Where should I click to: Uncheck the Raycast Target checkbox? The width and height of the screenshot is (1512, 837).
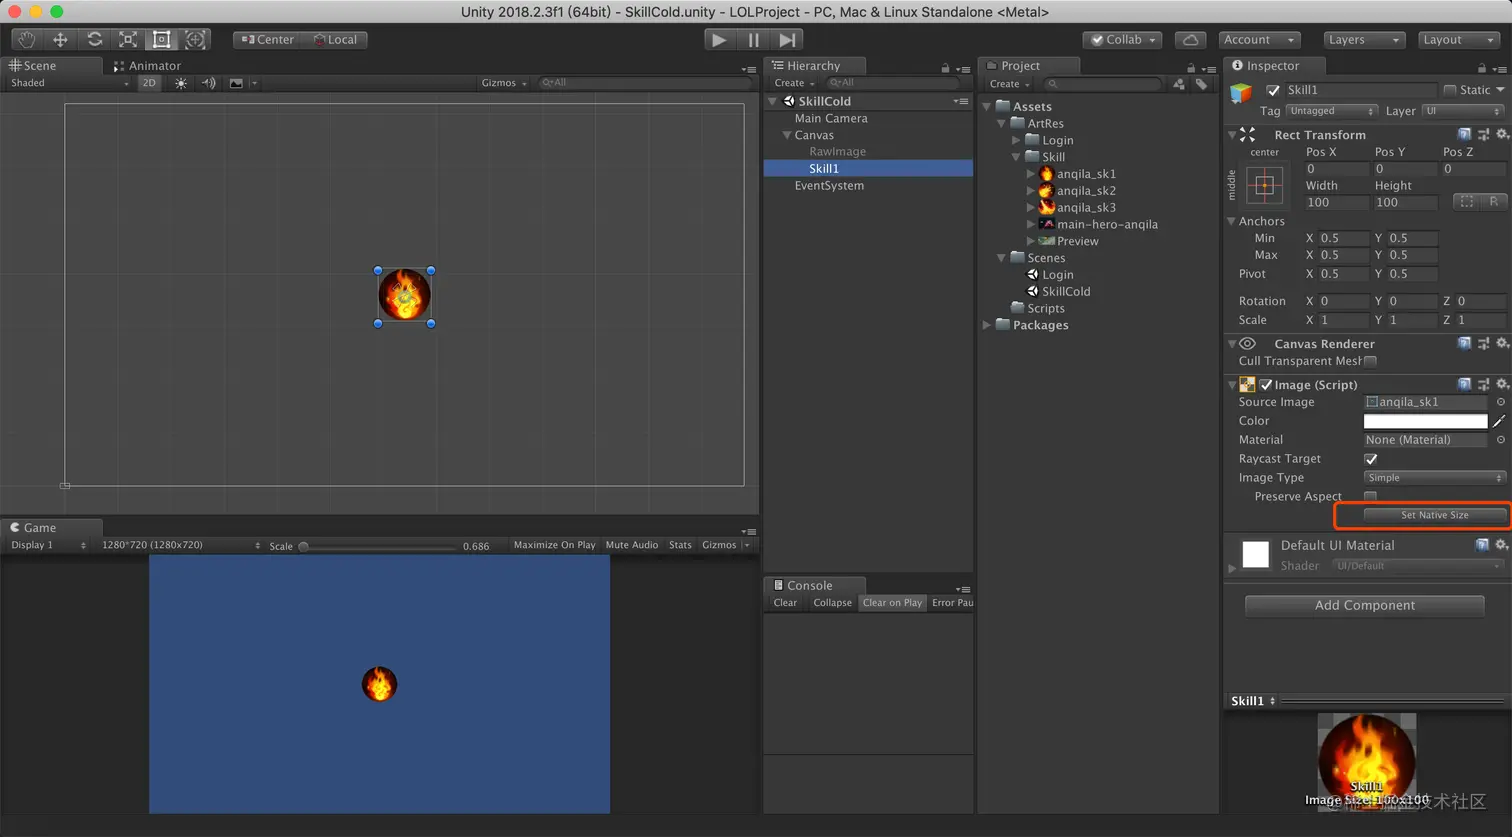tap(1370, 459)
